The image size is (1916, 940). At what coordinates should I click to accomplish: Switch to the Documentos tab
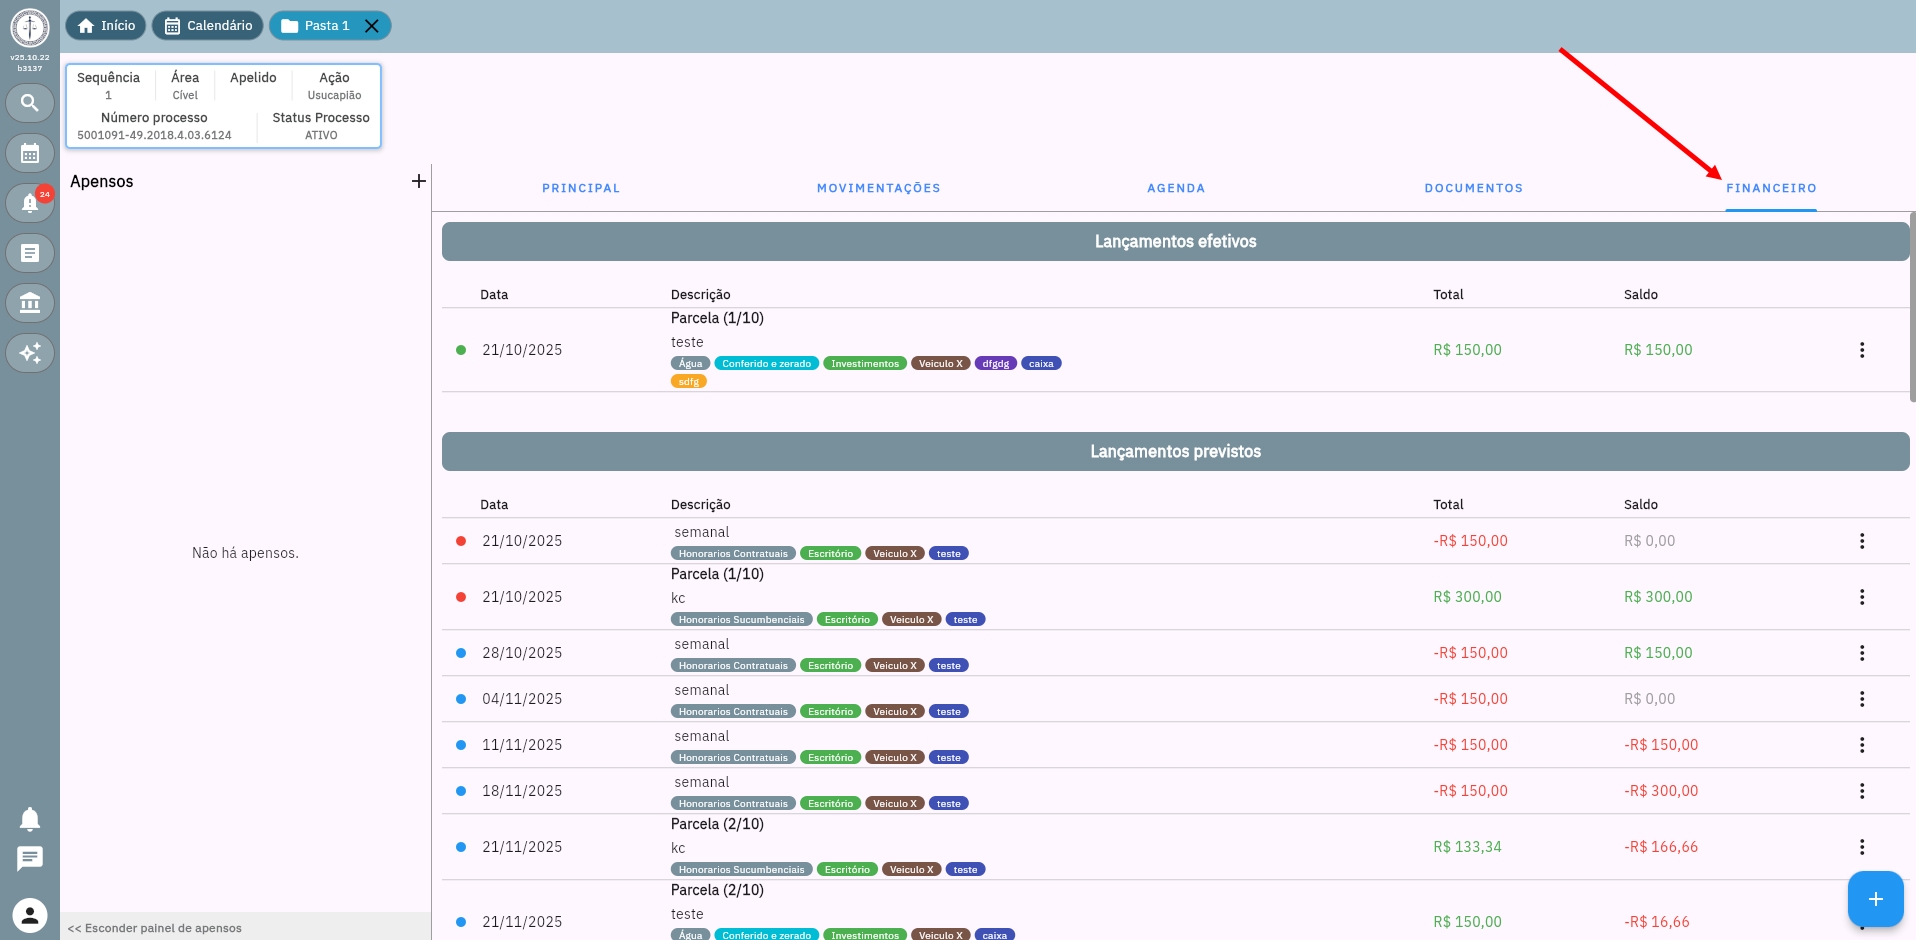[1473, 188]
